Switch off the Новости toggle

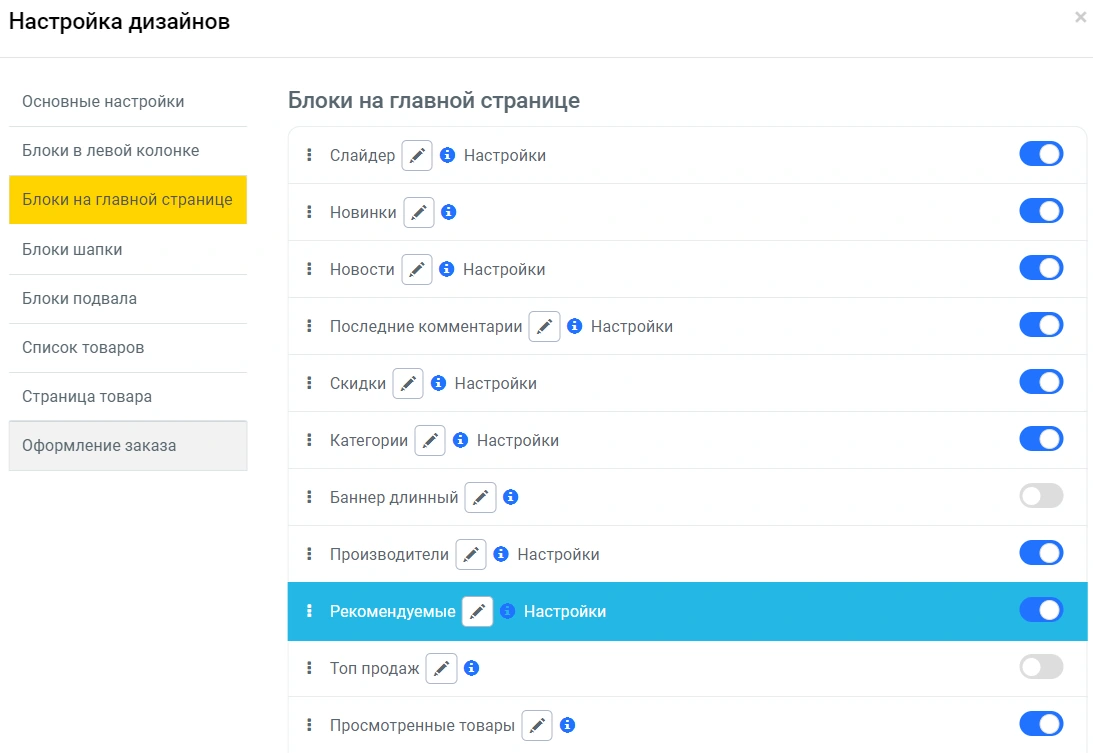tap(1041, 268)
